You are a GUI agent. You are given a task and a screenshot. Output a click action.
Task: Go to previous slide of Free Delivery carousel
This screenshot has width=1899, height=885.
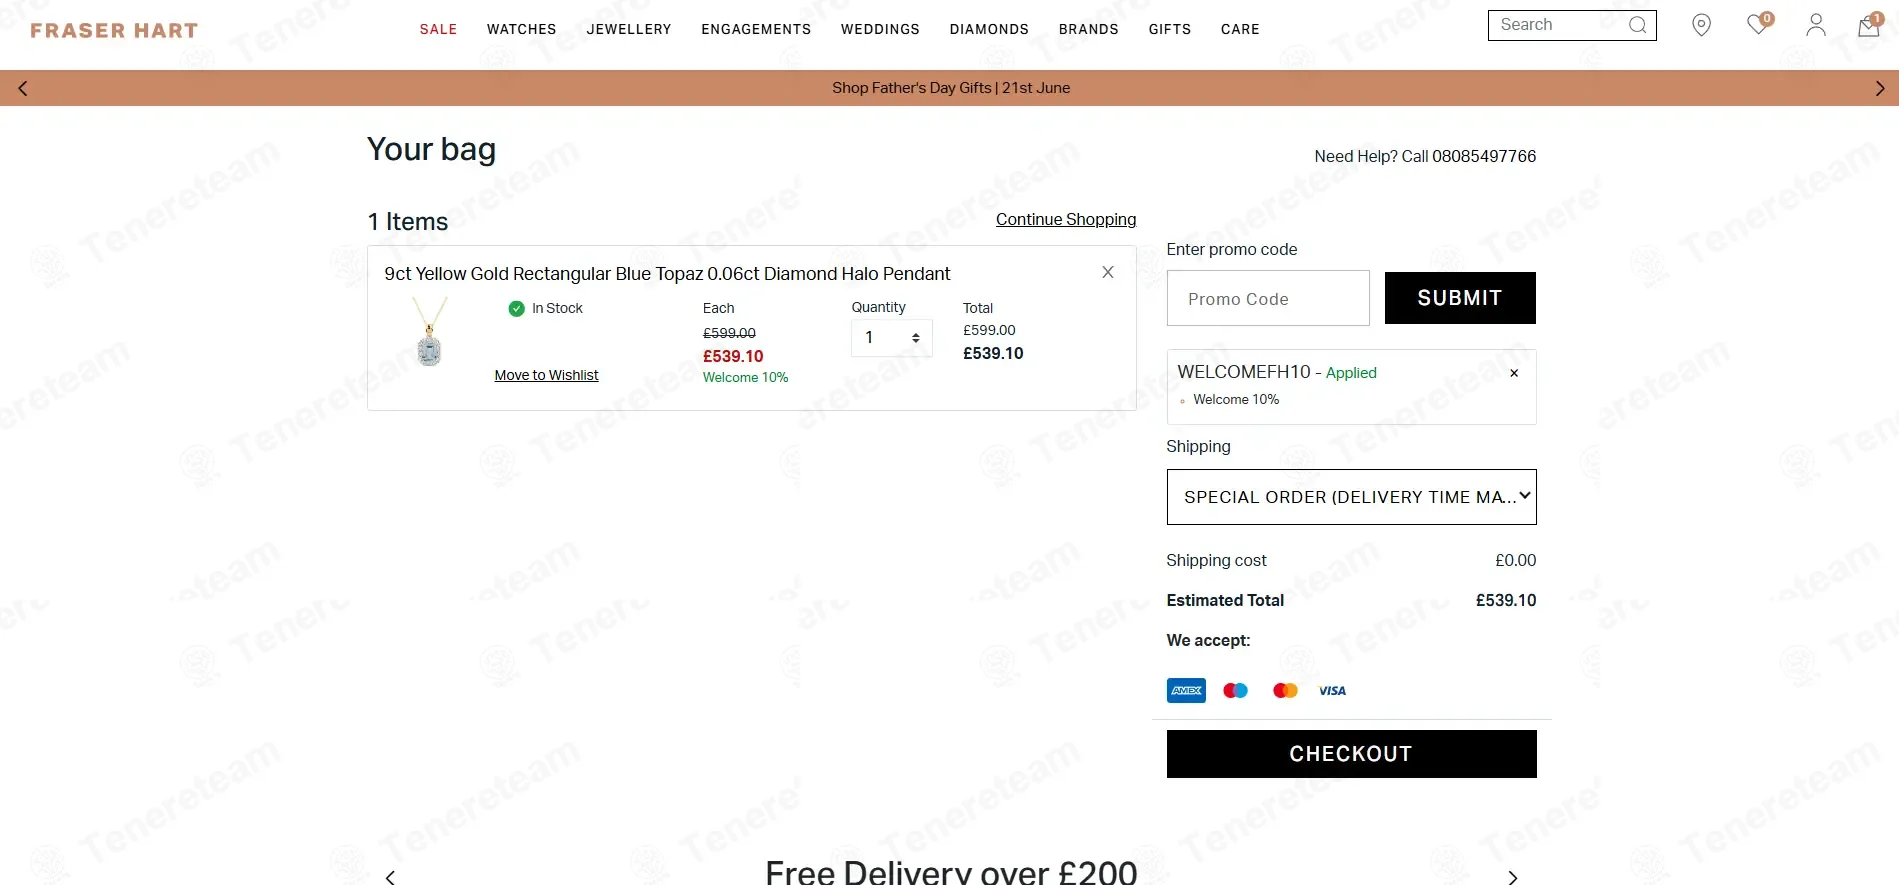tap(390, 877)
